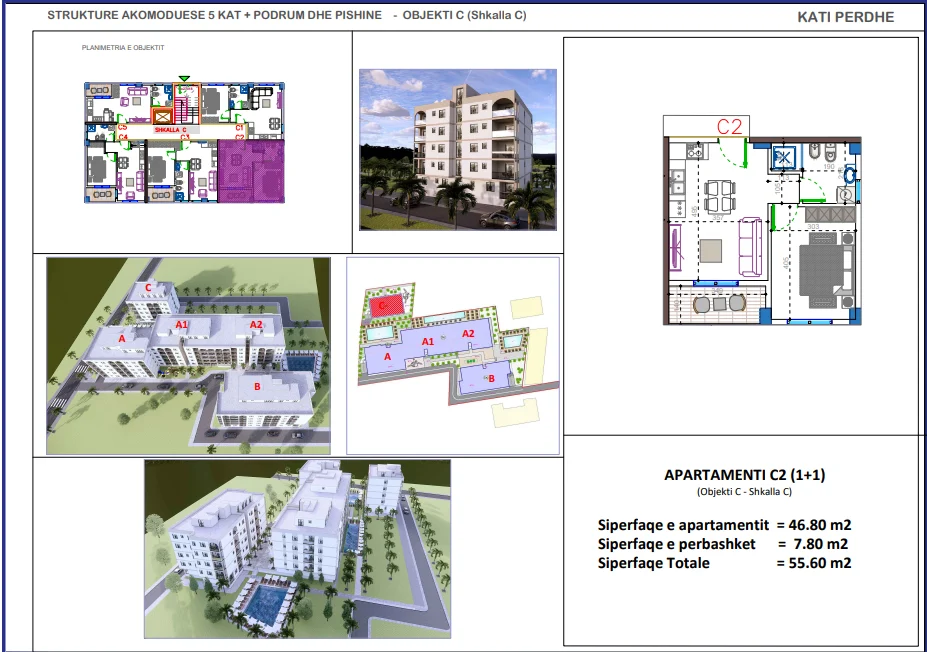Screen dimensions: 927x652
Task: Click red highlighted block C on site plan
Action: pos(384,306)
